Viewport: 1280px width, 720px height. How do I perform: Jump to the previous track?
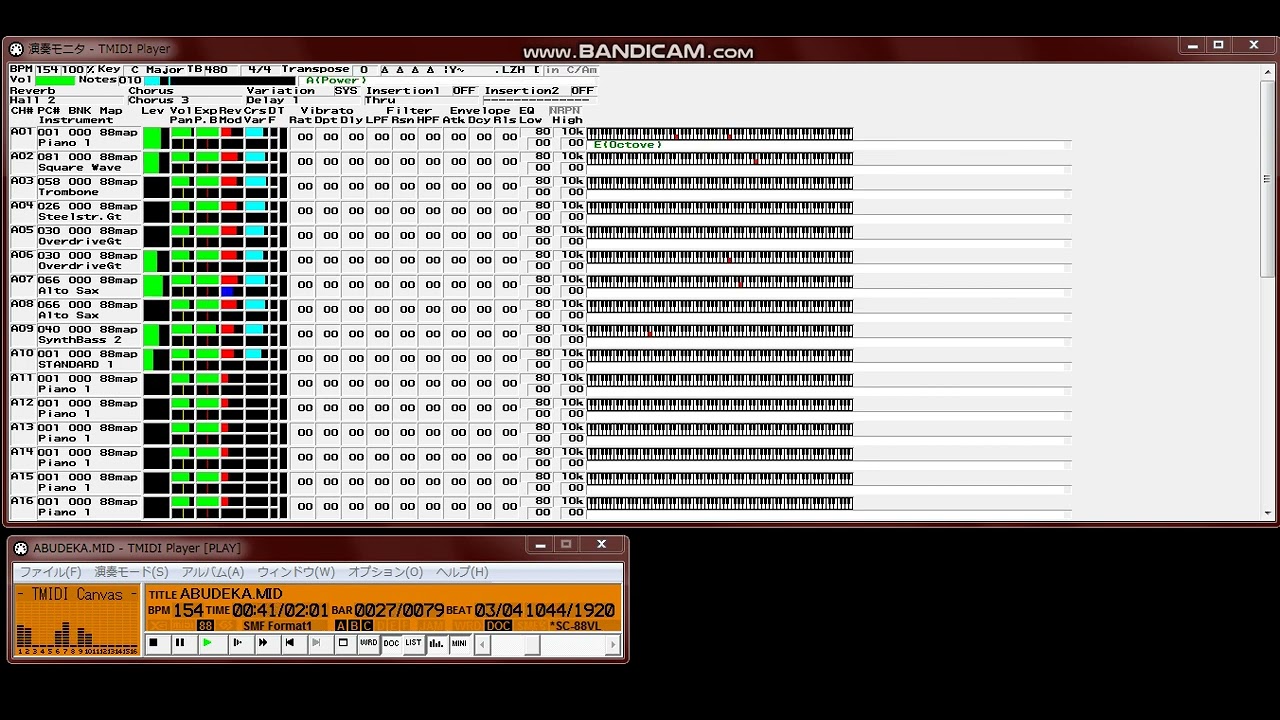(289, 643)
